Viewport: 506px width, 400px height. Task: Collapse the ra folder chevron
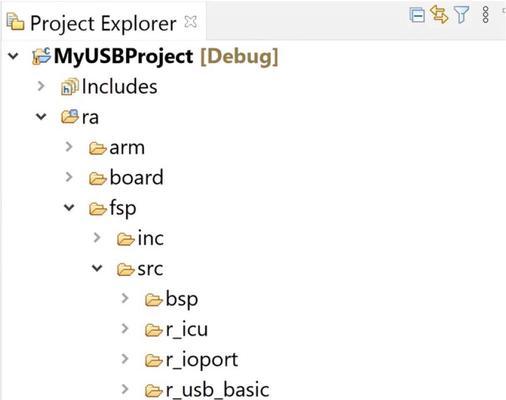[x=41, y=117]
